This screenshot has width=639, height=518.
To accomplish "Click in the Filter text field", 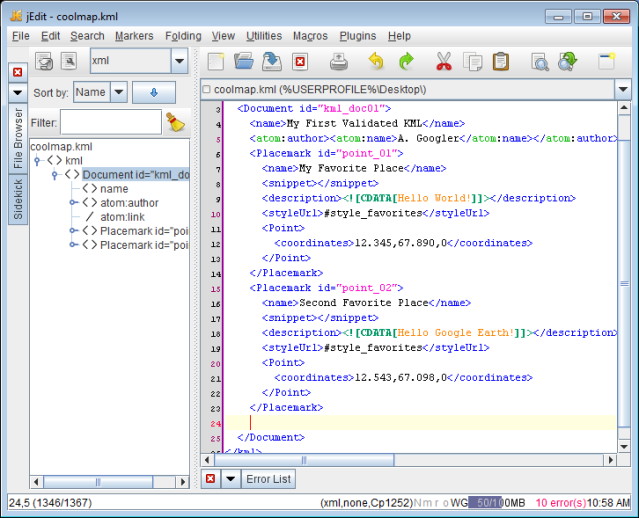I will pos(111,122).
